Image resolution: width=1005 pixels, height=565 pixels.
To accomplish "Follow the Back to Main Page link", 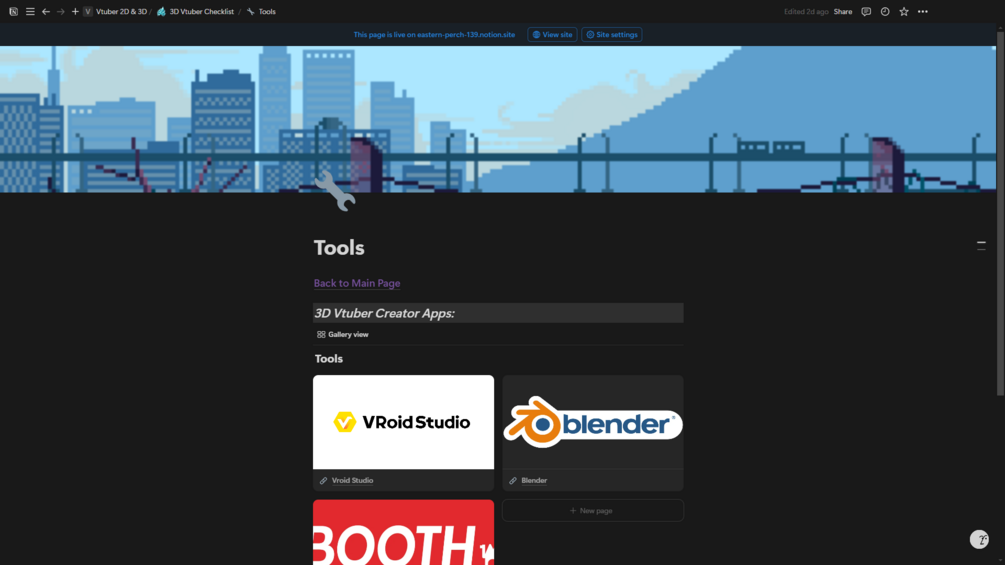I will (x=357, y=283).
